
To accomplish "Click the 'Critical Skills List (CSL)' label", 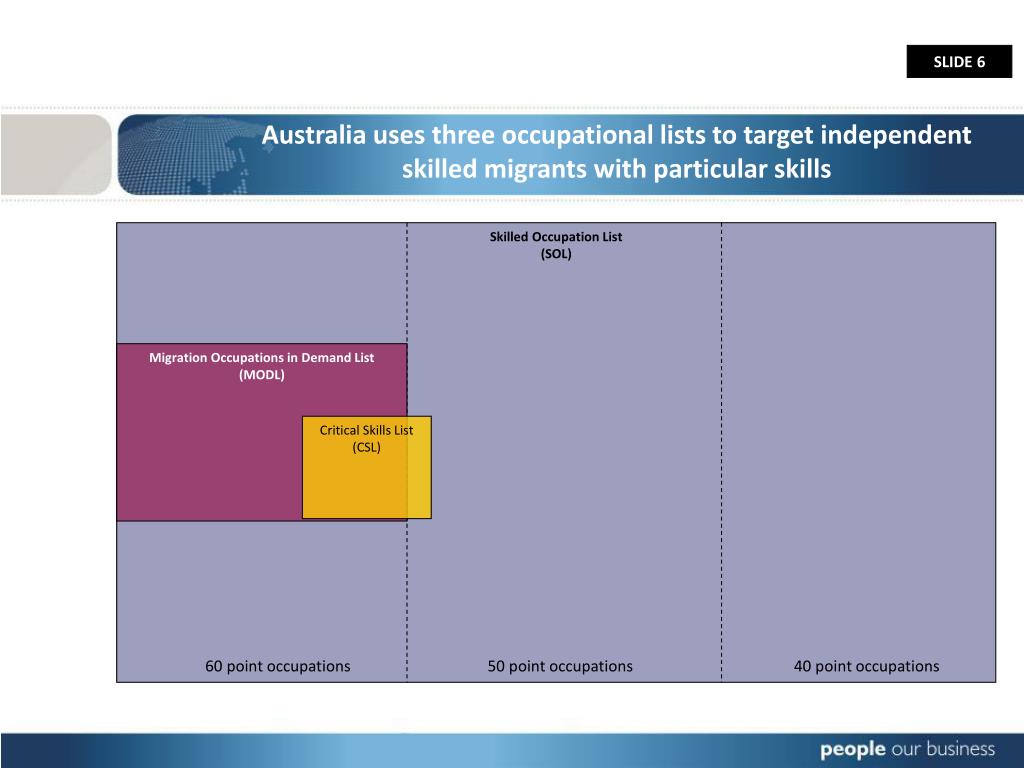I will pos(366,438).
